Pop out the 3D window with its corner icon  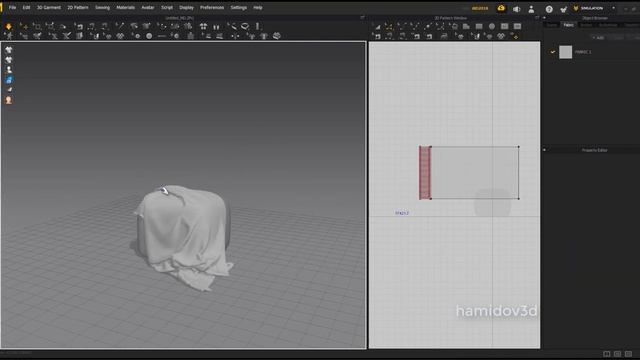coord(362,18)
